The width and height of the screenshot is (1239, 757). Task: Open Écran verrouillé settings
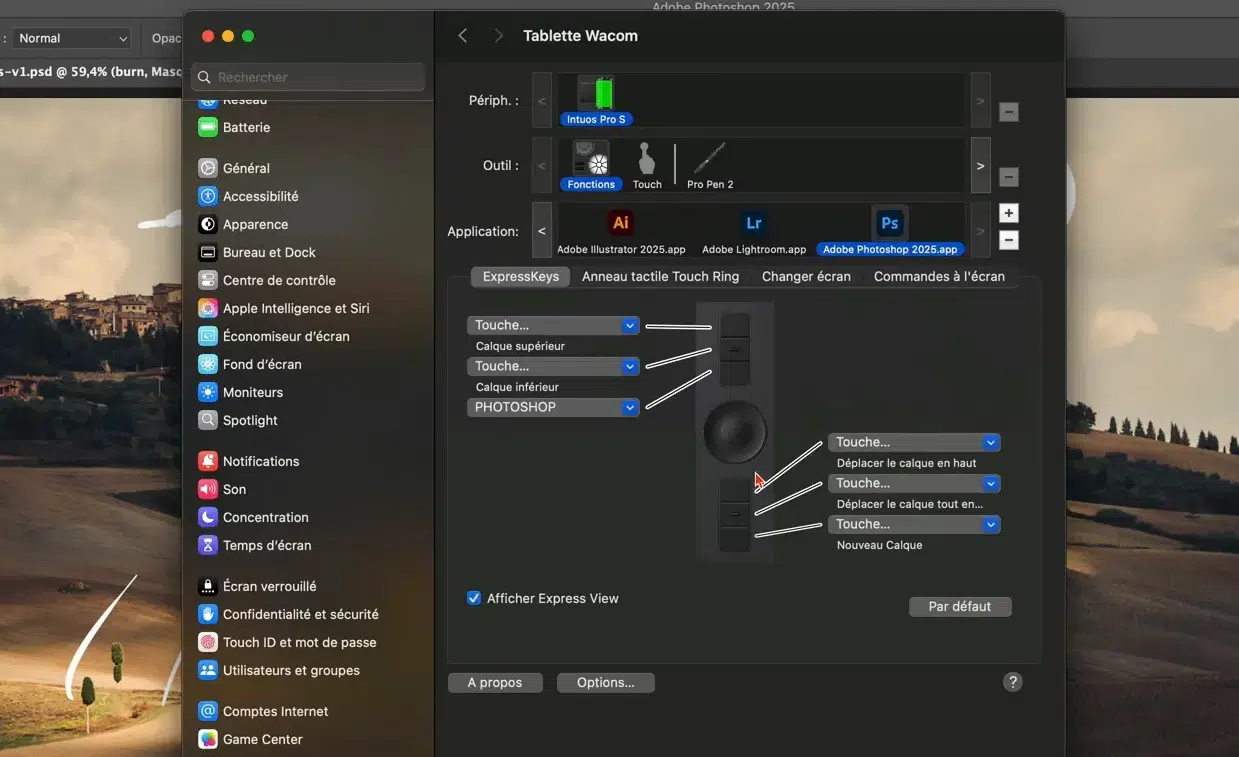click(257, 586)
